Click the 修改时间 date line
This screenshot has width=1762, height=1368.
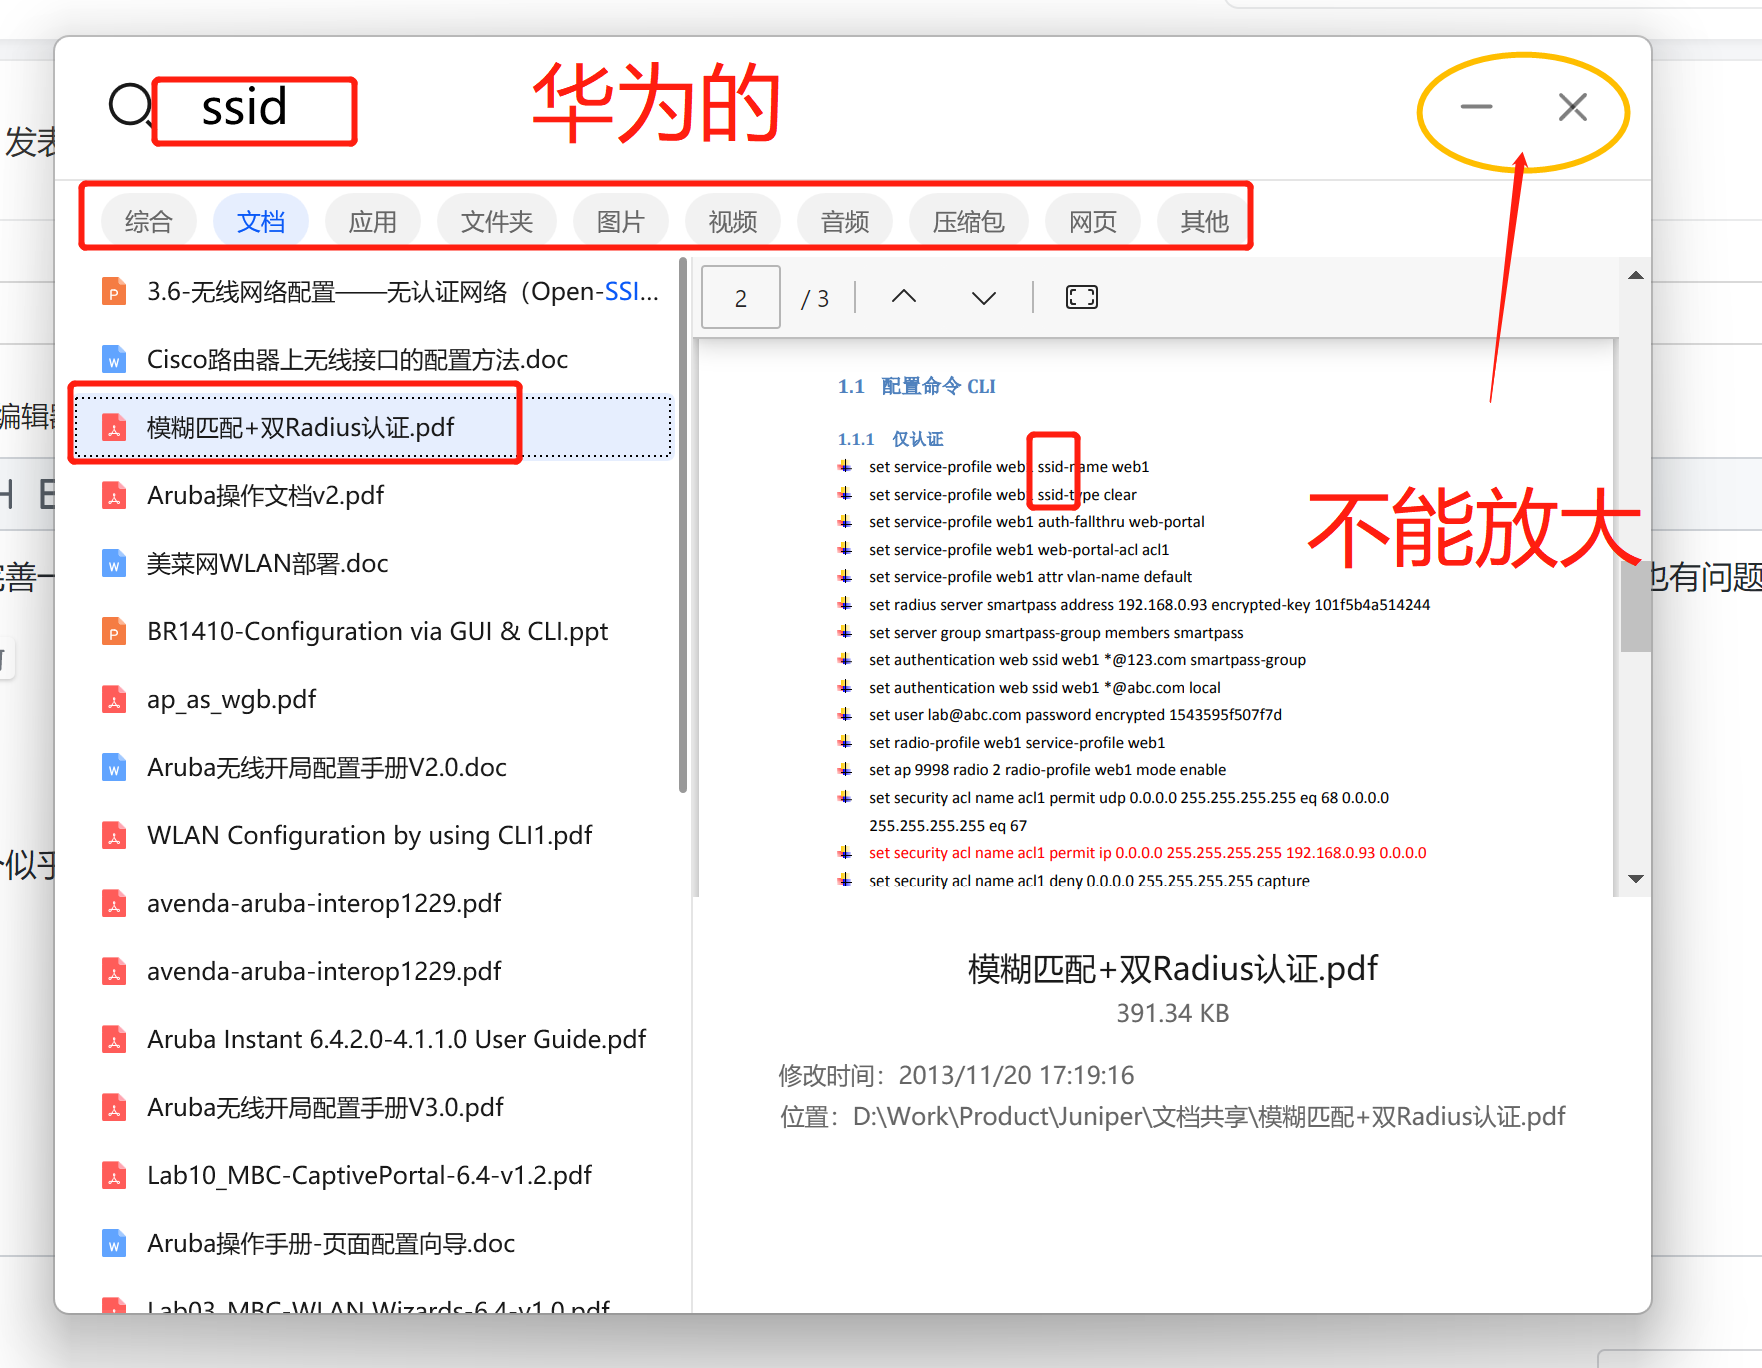click(x=957, y=1075)
